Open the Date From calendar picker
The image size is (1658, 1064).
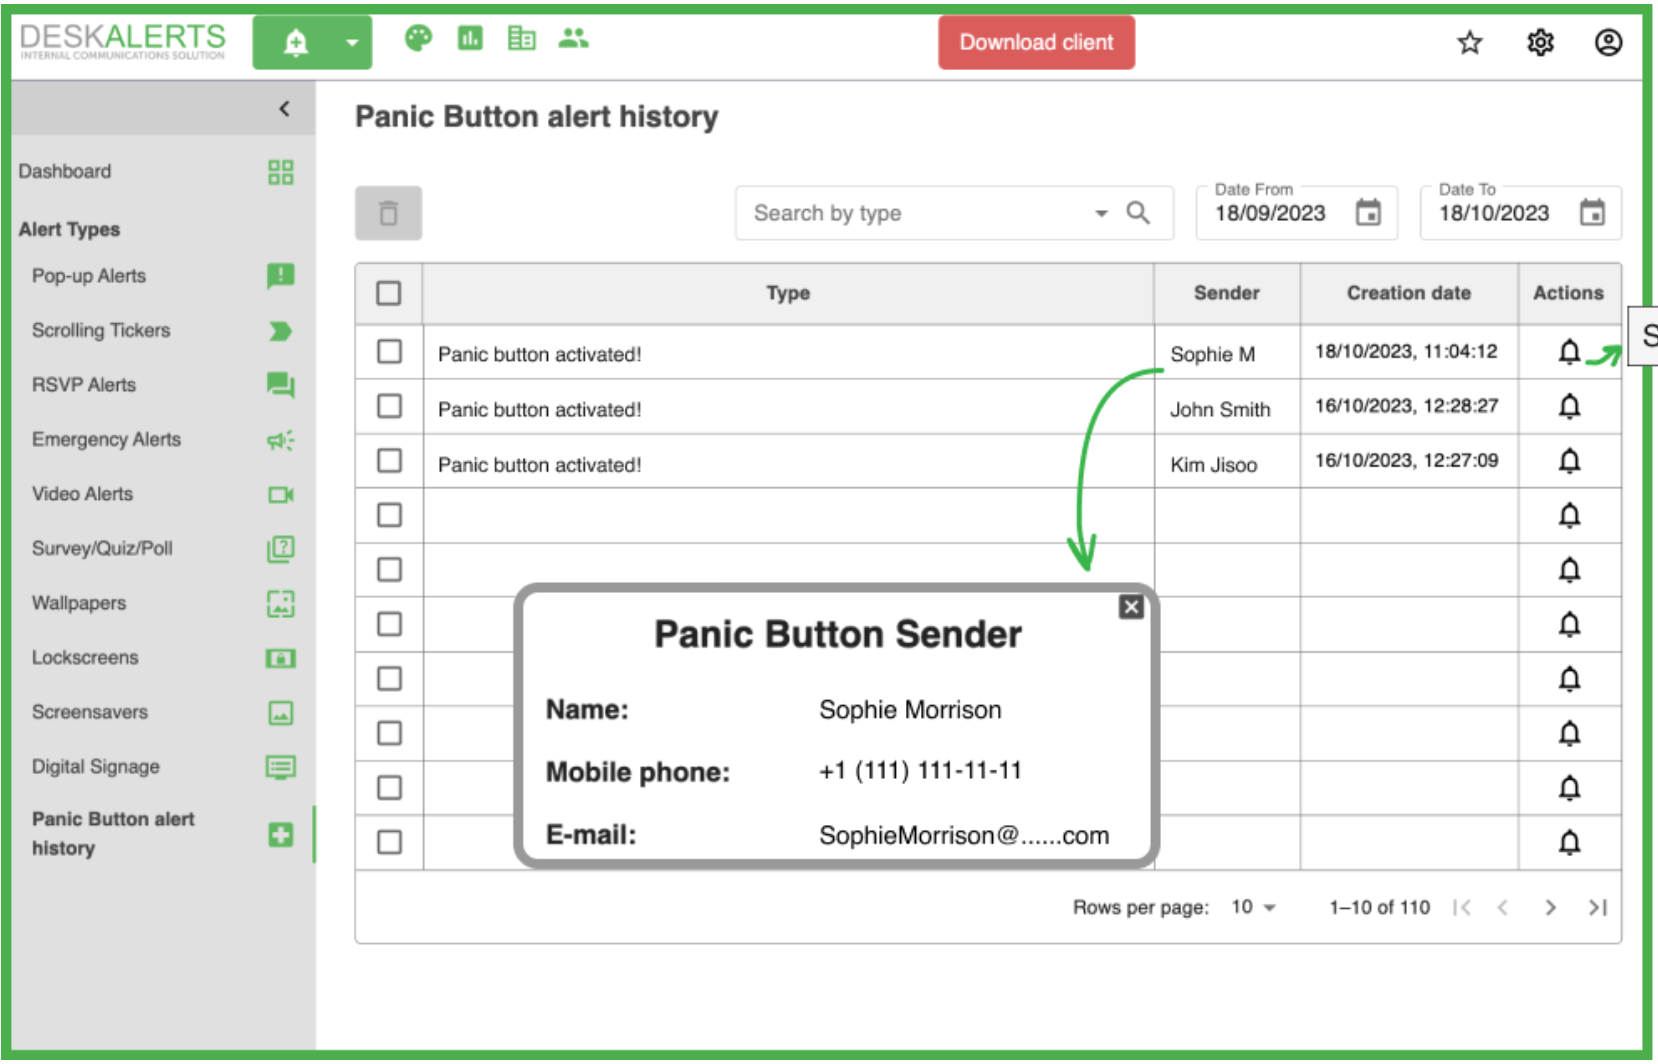pyautogui.click(x=1368, y=213)
